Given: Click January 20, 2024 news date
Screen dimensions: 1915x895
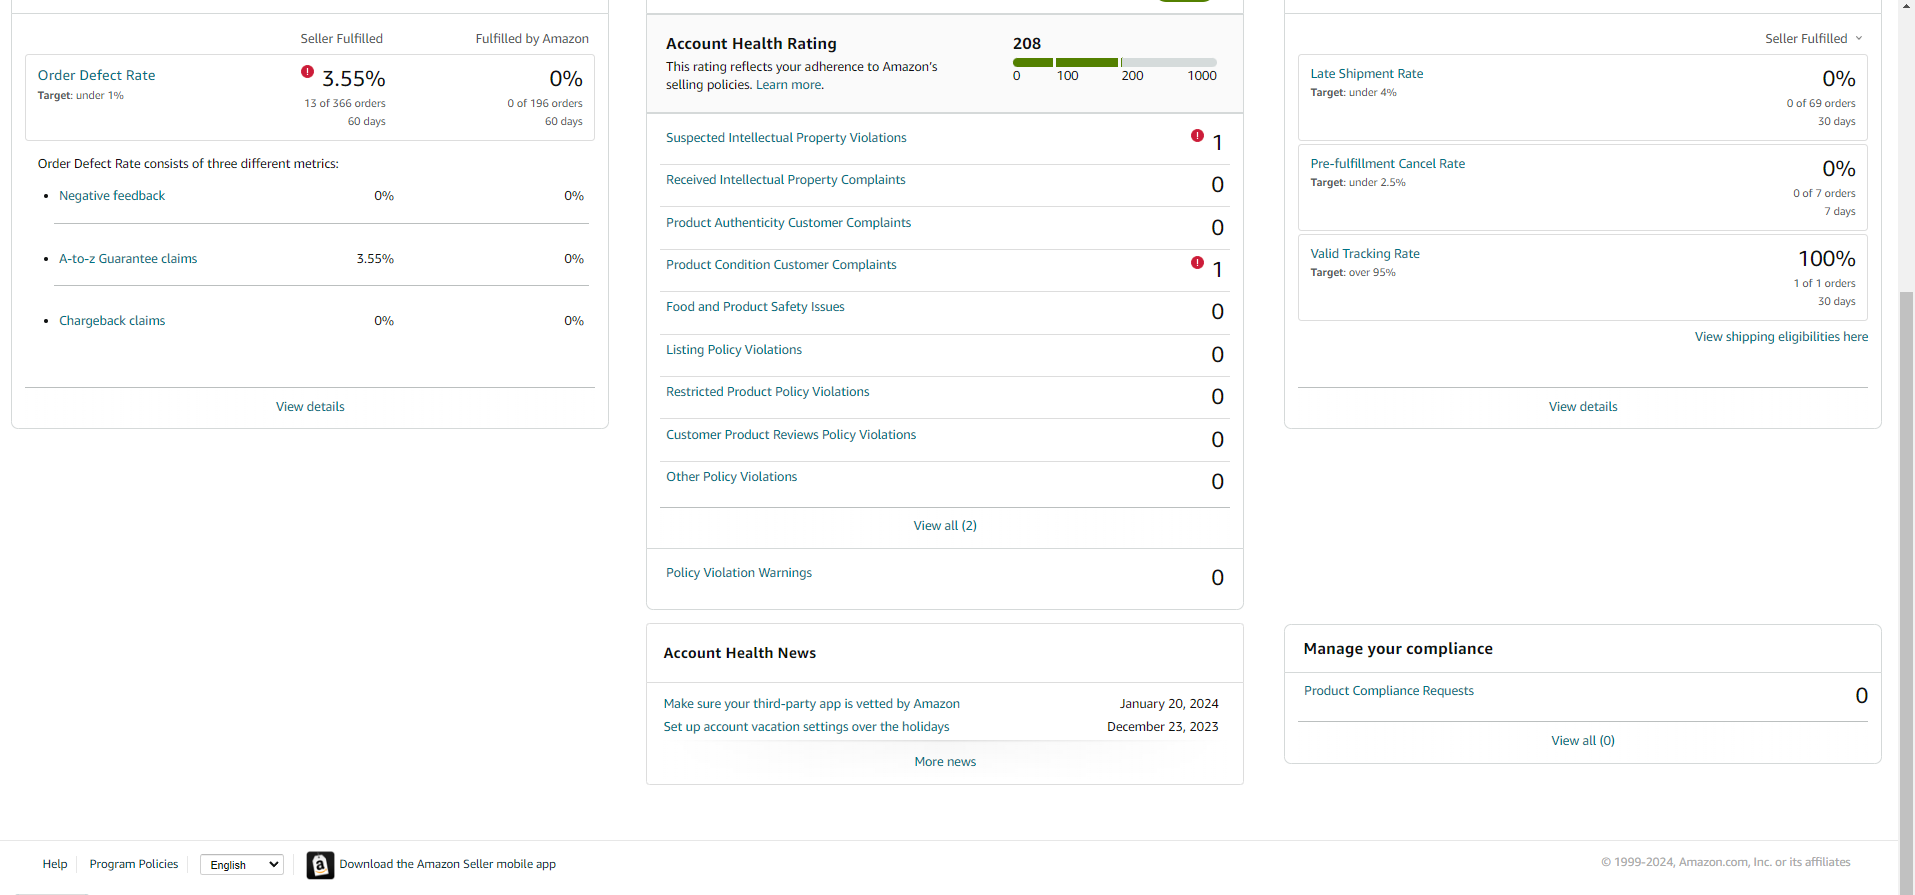Looking at the screenshot, I should [1169, 704].
